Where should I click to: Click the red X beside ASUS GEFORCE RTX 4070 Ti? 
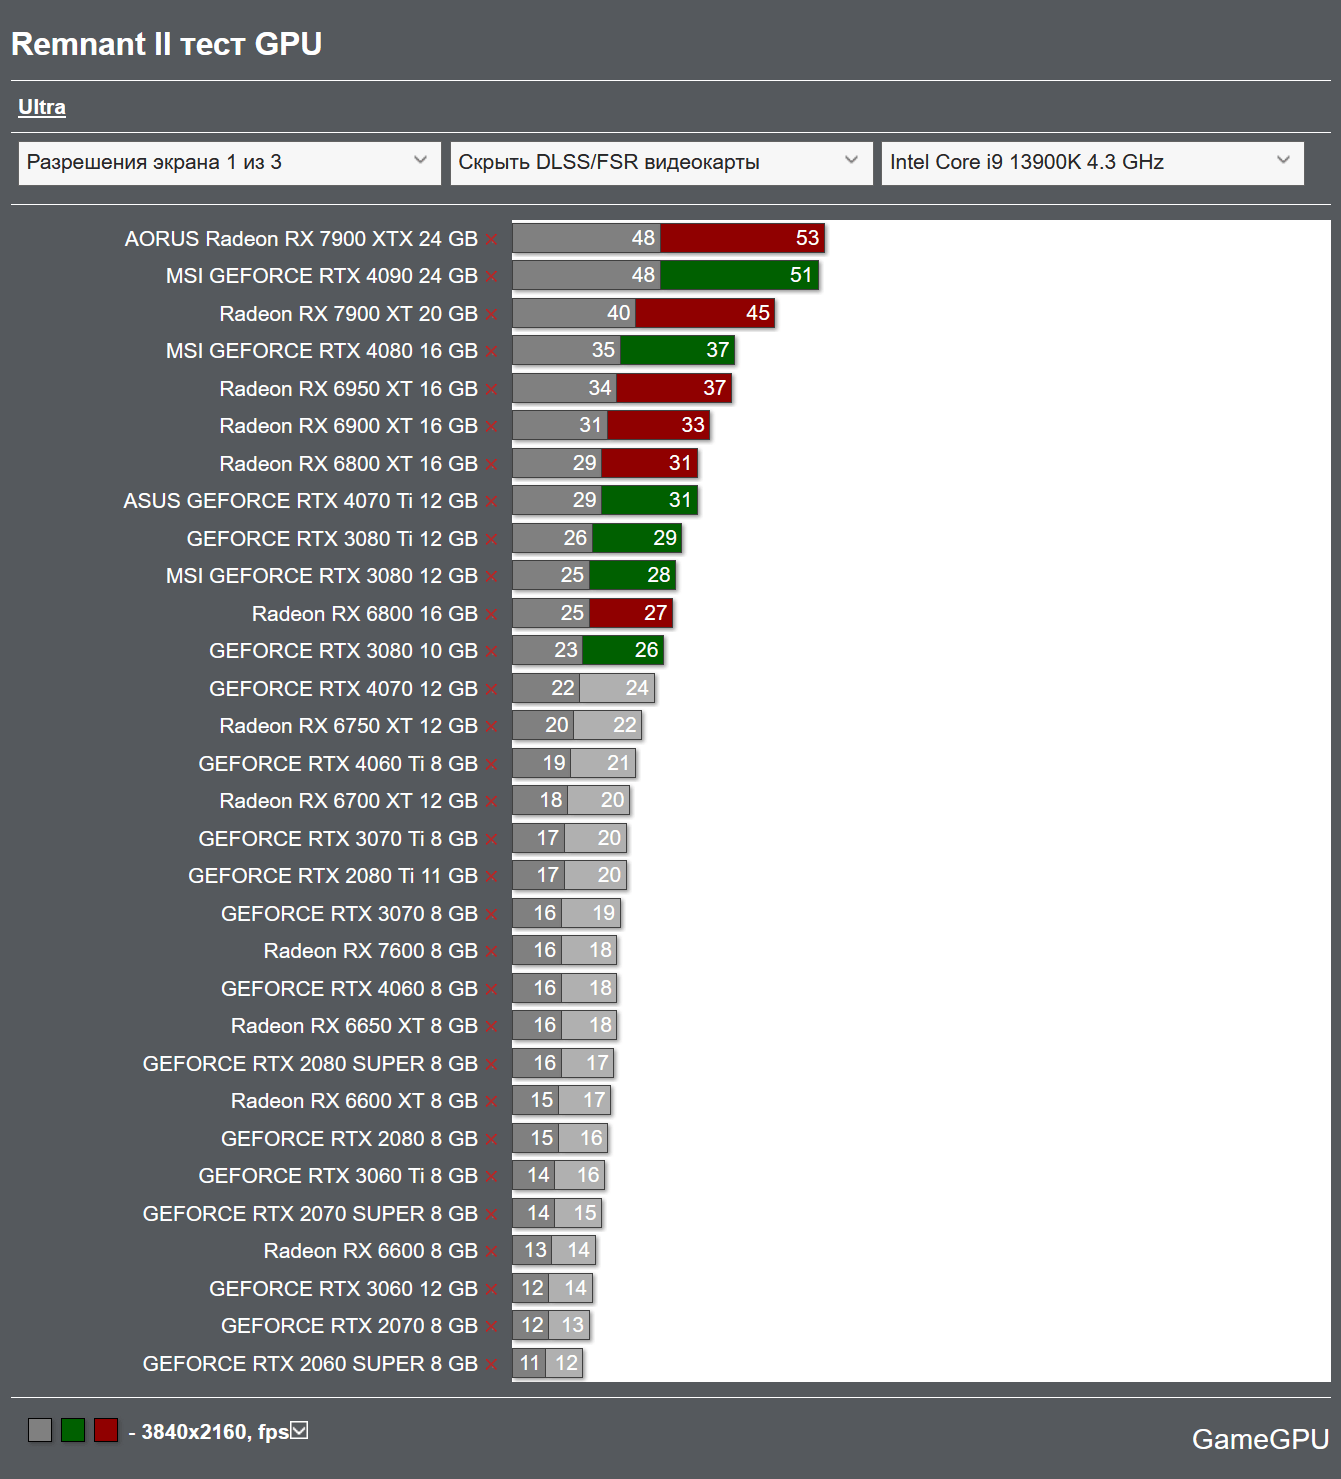(491, 502)
